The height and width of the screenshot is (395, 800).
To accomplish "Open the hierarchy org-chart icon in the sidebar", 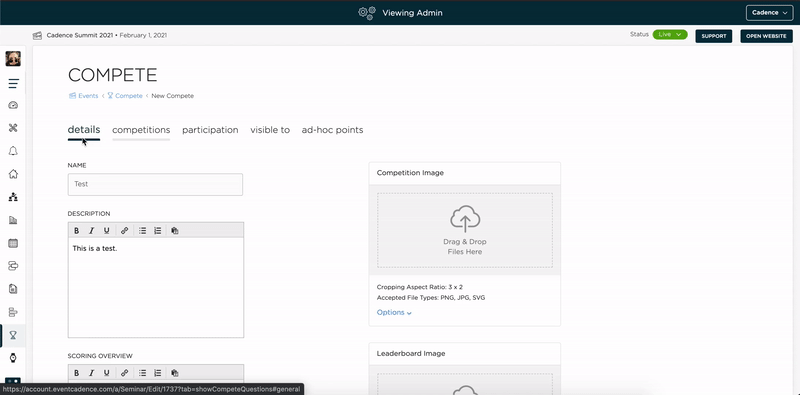I will (x=13, y=197).
